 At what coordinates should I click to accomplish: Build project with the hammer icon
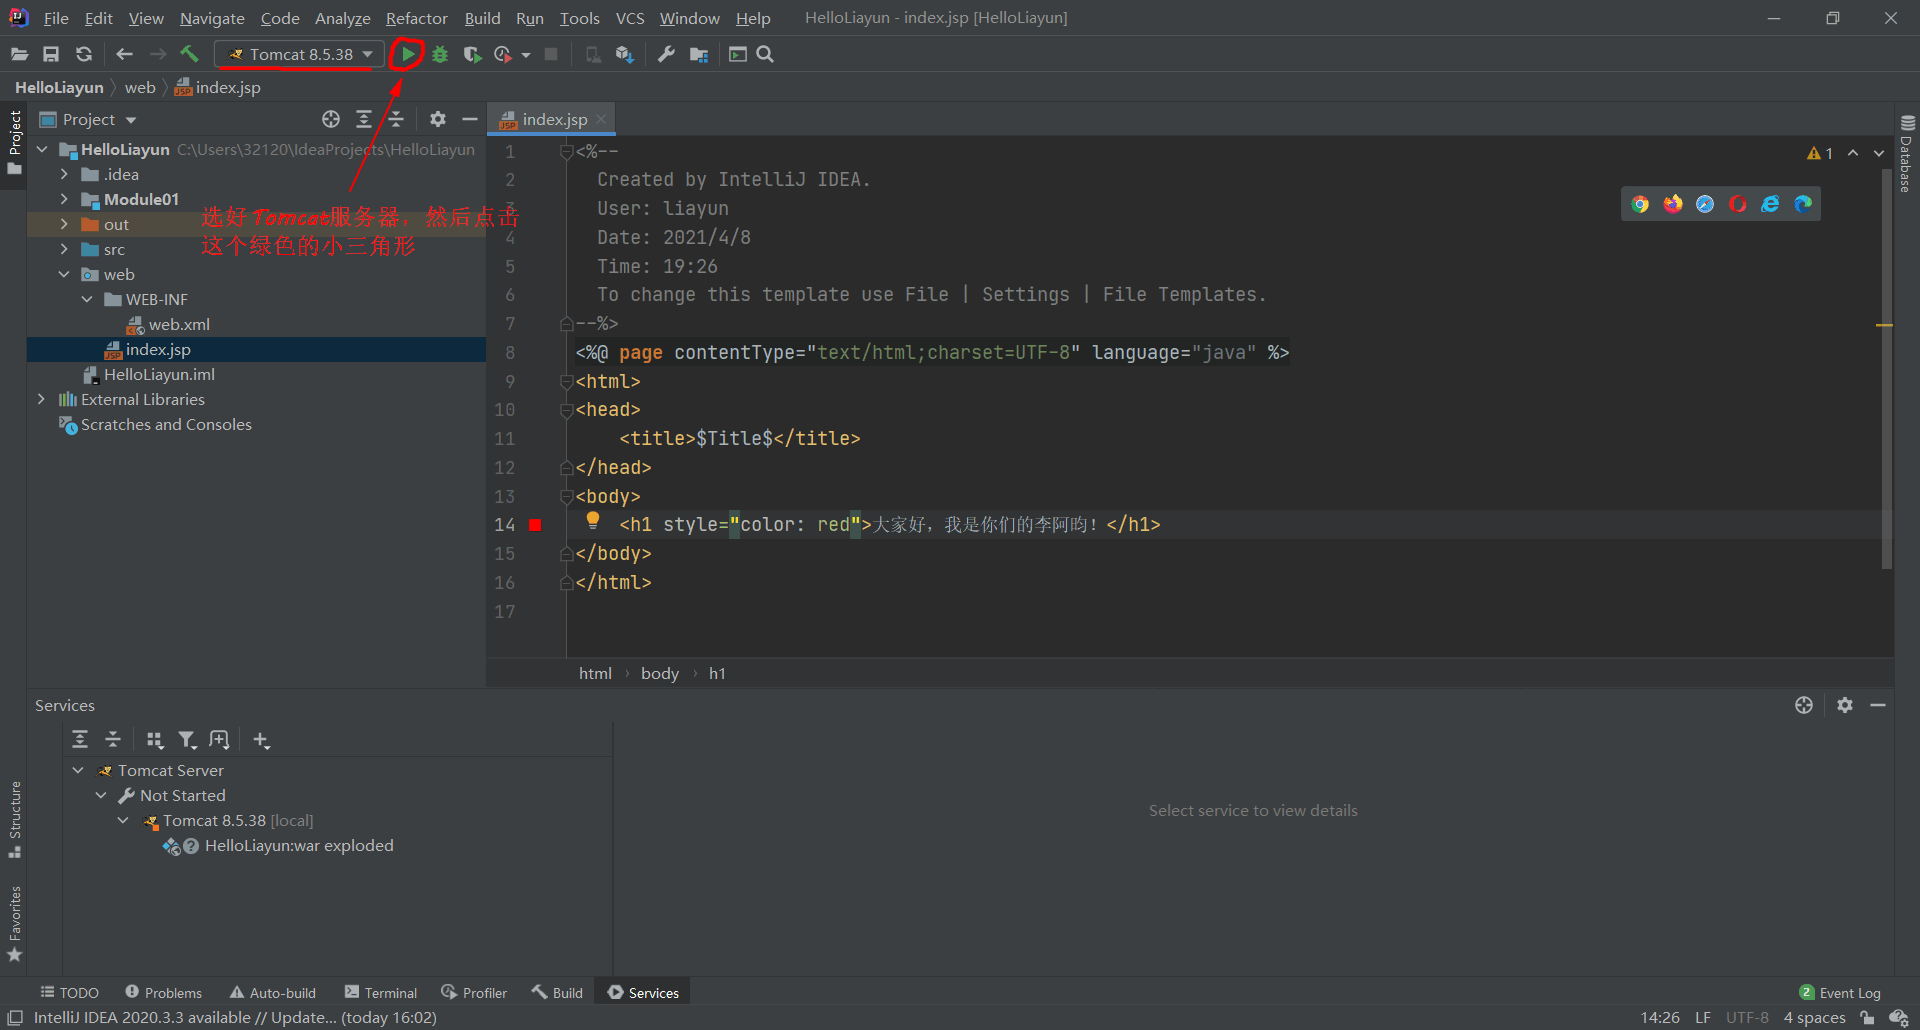tap(189, 54)
